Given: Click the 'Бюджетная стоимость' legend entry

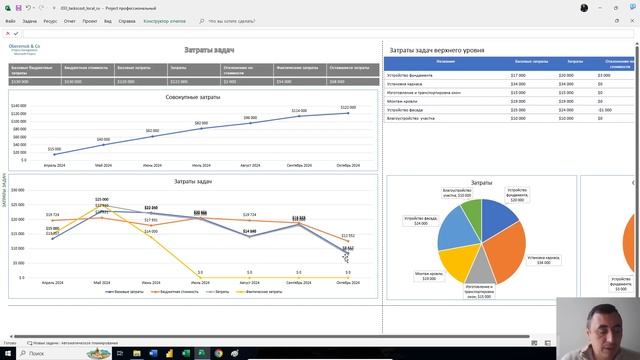Looking at the screenshot, I should pos(174,292).
